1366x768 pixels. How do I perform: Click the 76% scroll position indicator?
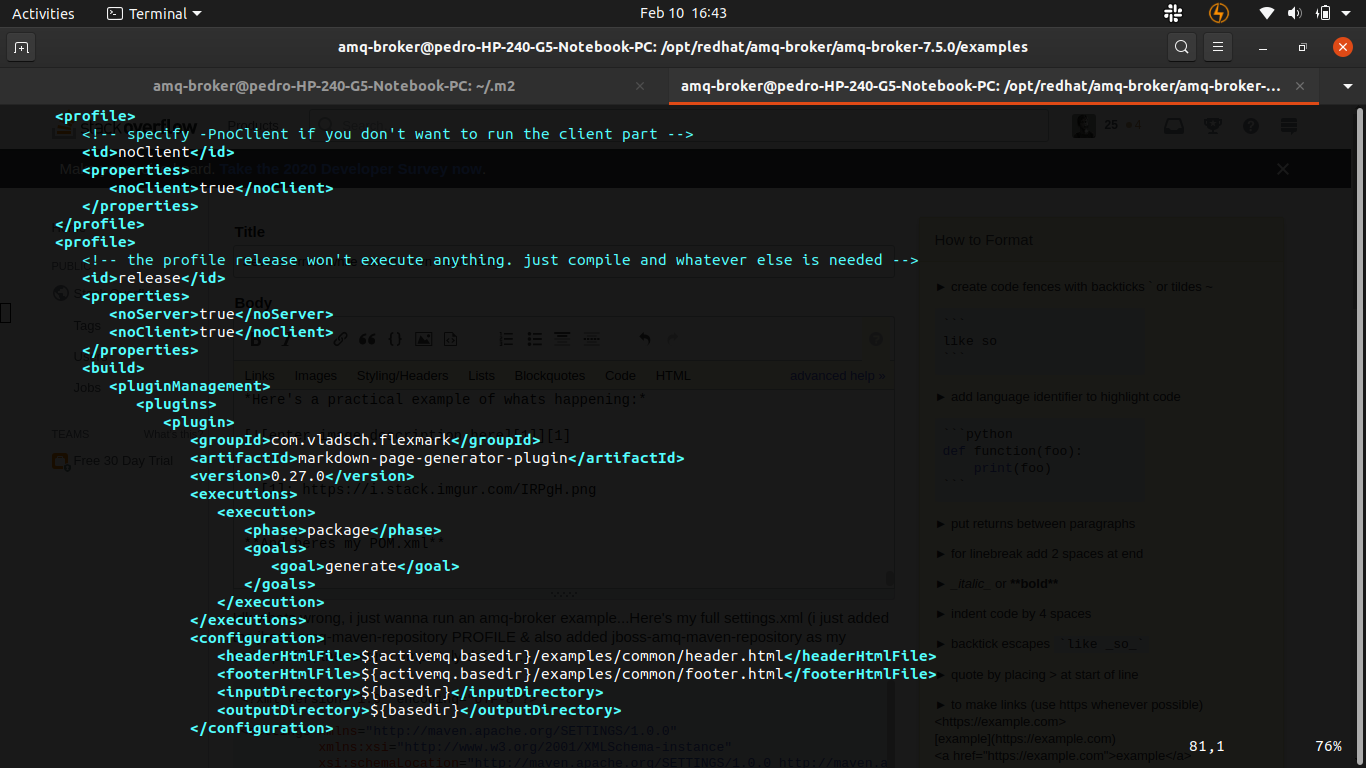(x=1329, y=746)
